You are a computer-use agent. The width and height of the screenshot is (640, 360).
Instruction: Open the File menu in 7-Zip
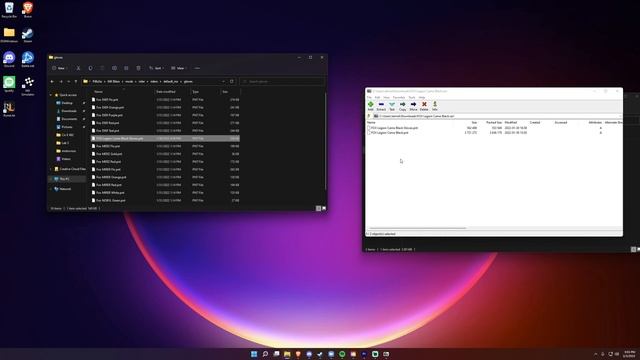[369, 98]
